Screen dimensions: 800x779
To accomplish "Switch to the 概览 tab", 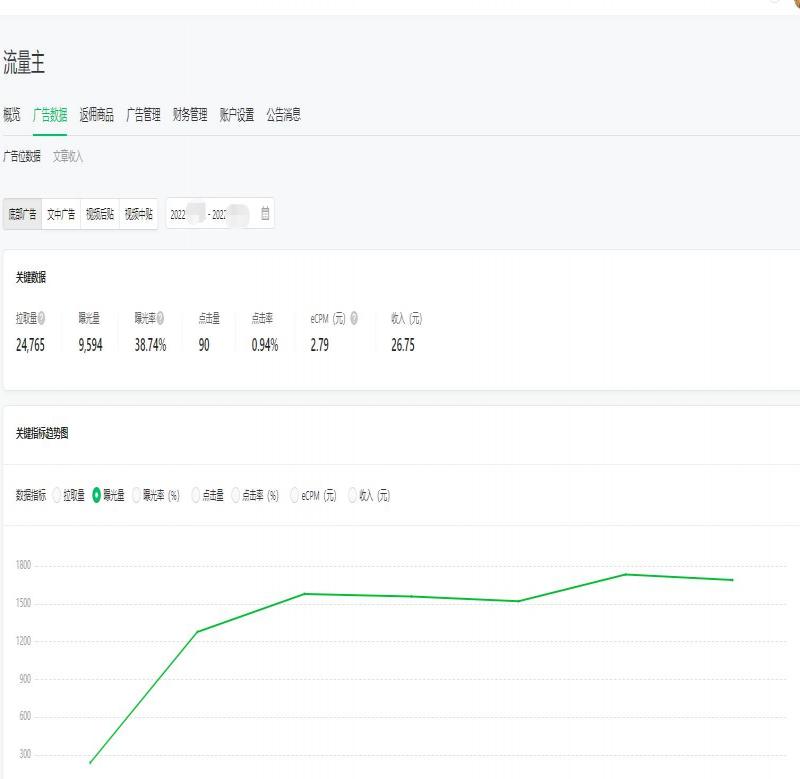I will (x=12, y=115).
